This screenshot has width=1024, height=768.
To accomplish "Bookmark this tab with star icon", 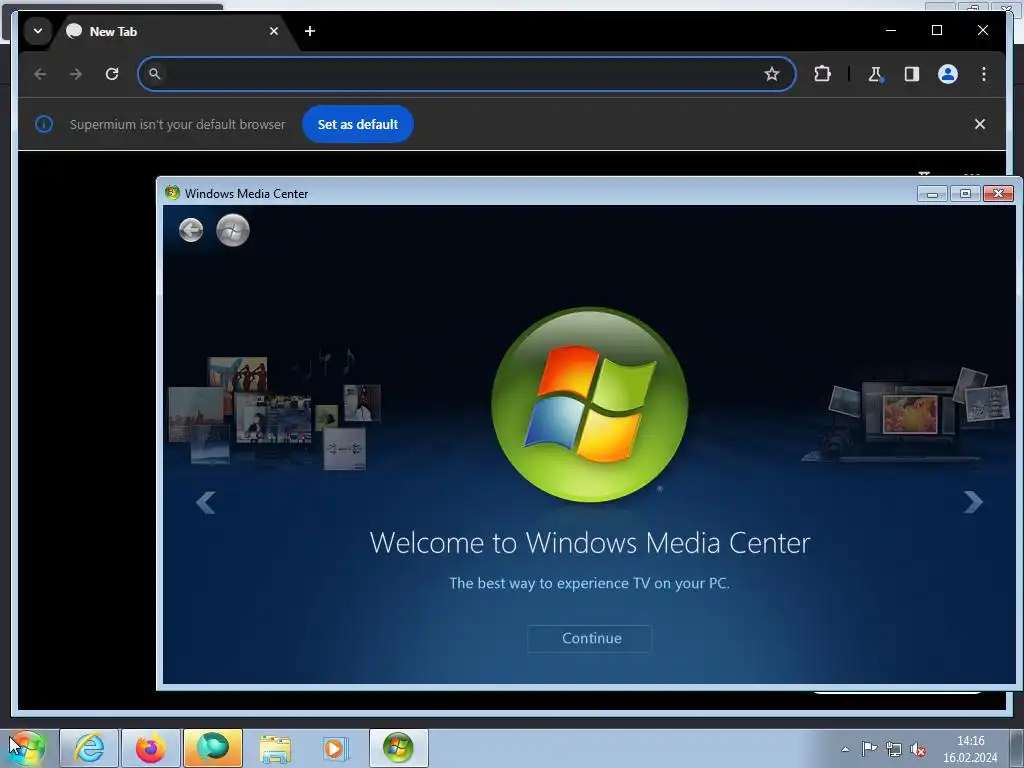I will [x=771, y=74].
